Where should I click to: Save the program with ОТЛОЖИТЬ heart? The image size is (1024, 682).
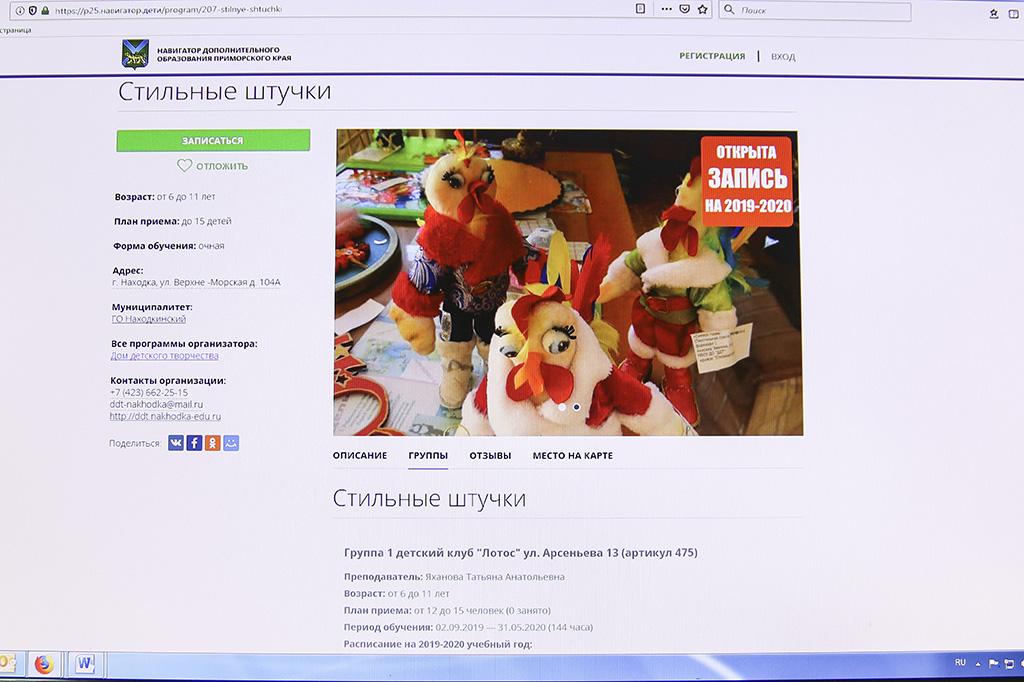212,166
